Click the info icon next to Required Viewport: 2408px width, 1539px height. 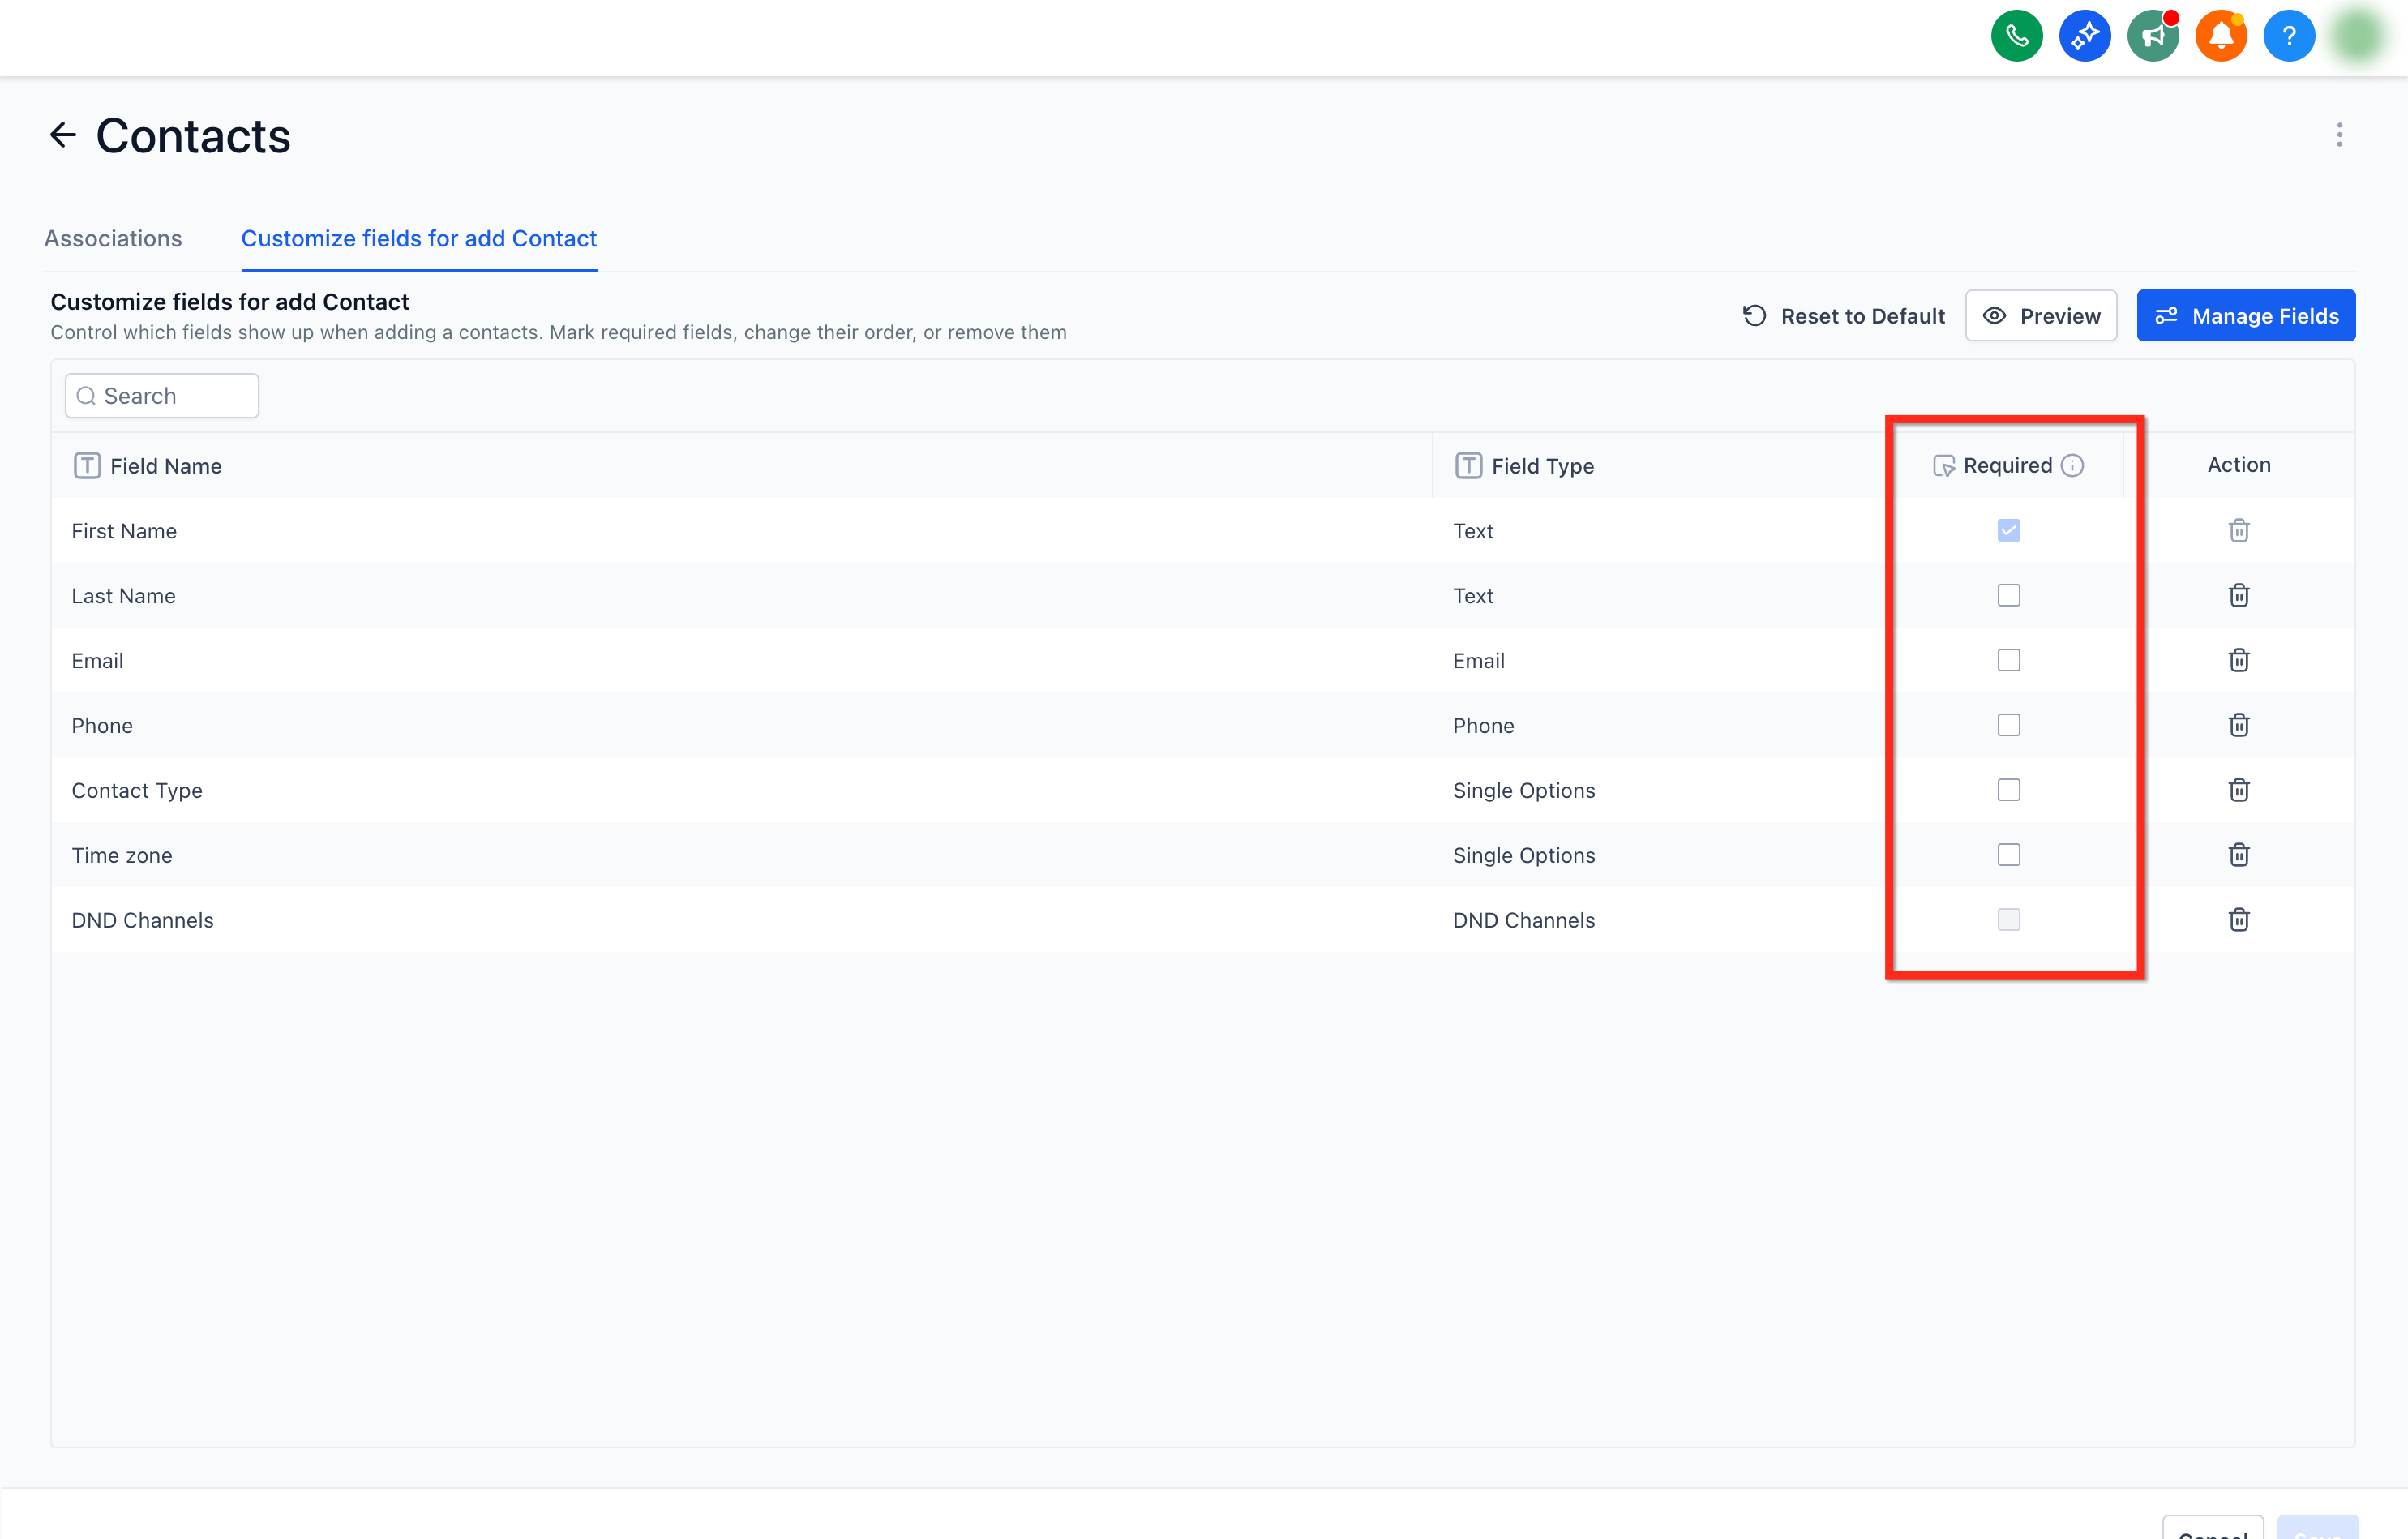pyautogui.click(x=2072, y=465)
